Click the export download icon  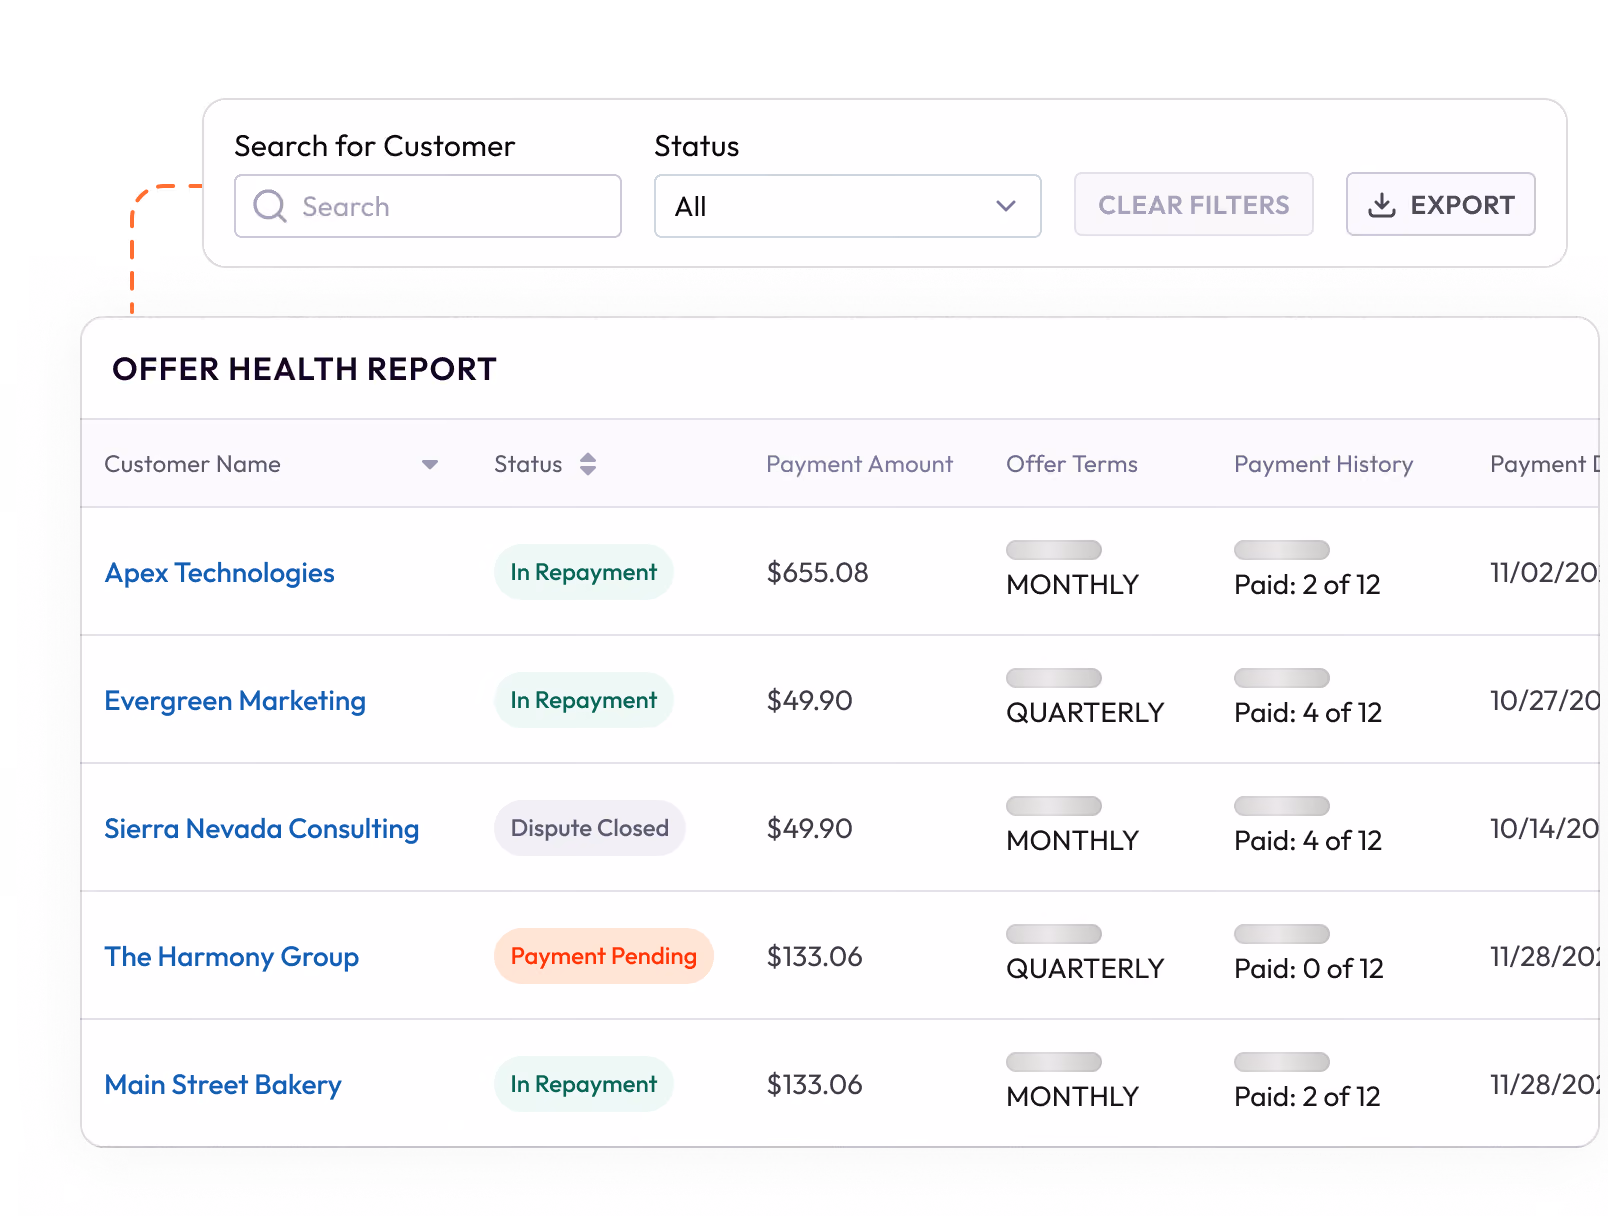click(1382, 205)
